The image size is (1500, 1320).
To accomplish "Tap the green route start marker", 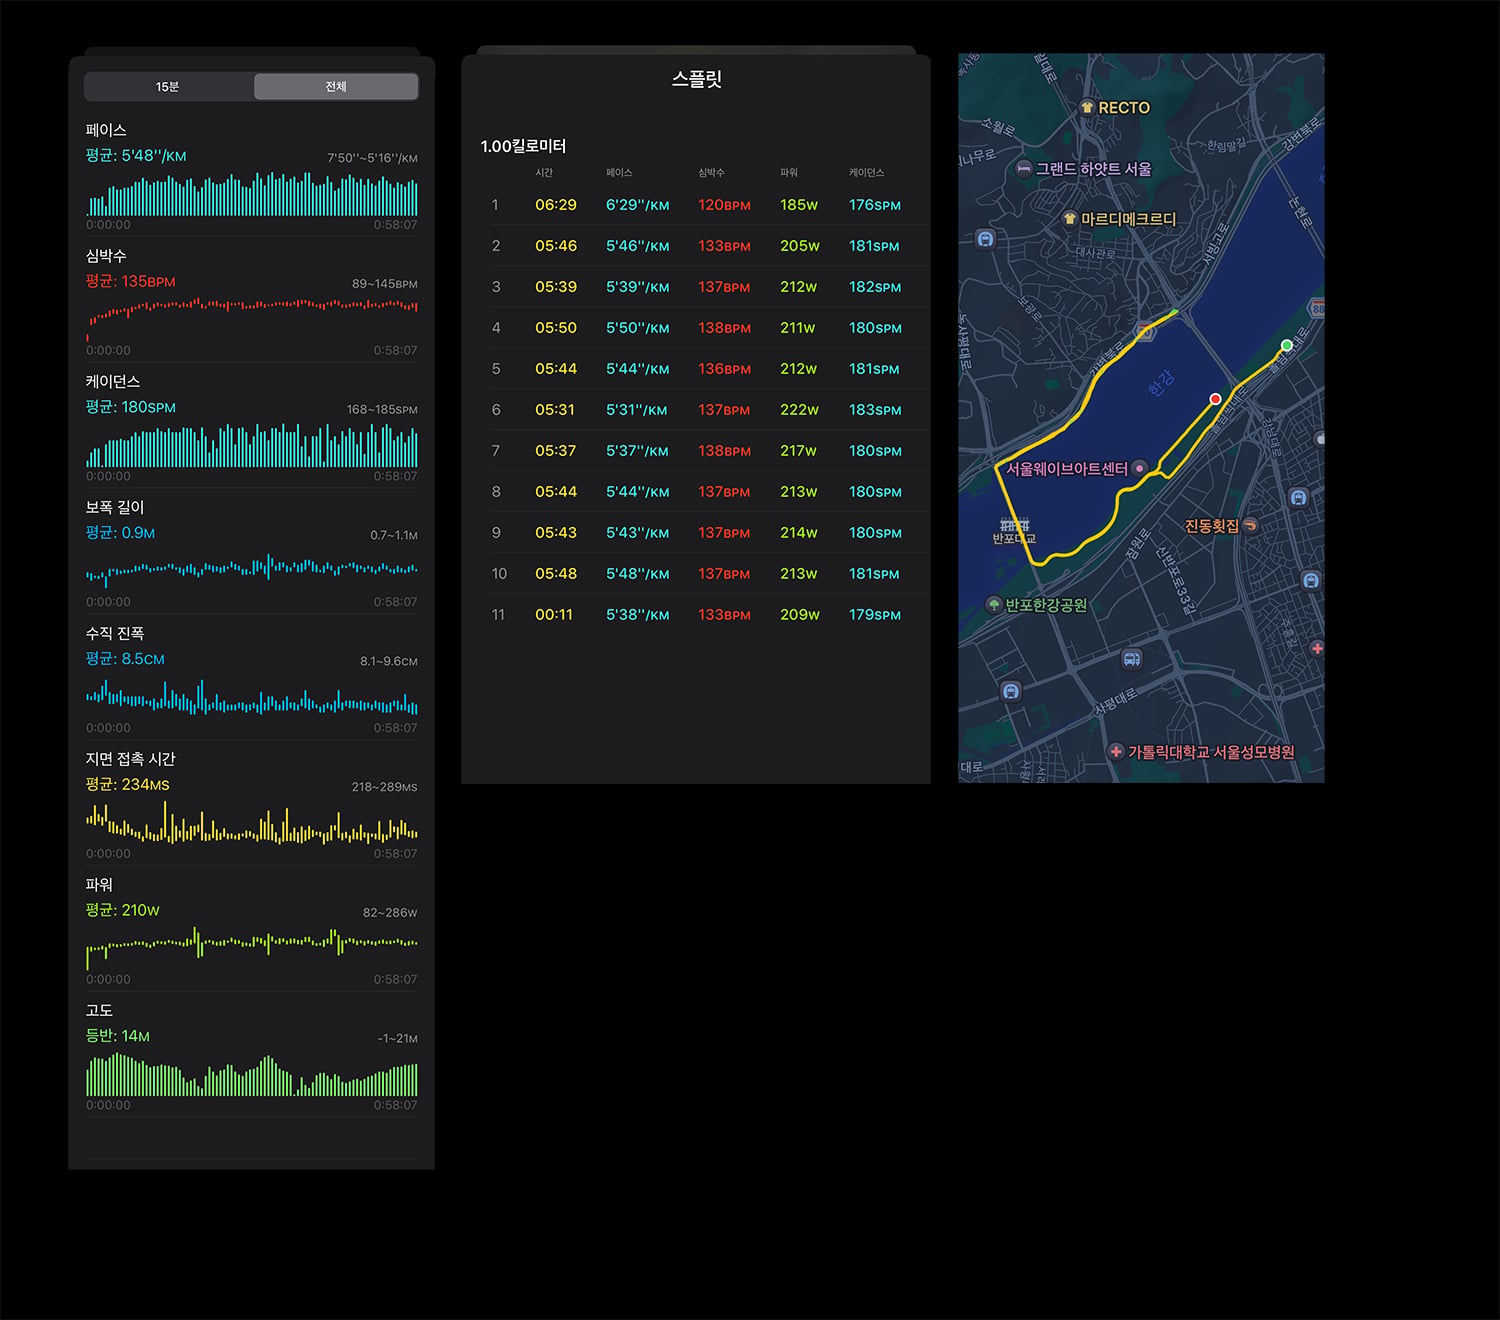I will (x=1287, y=345).
